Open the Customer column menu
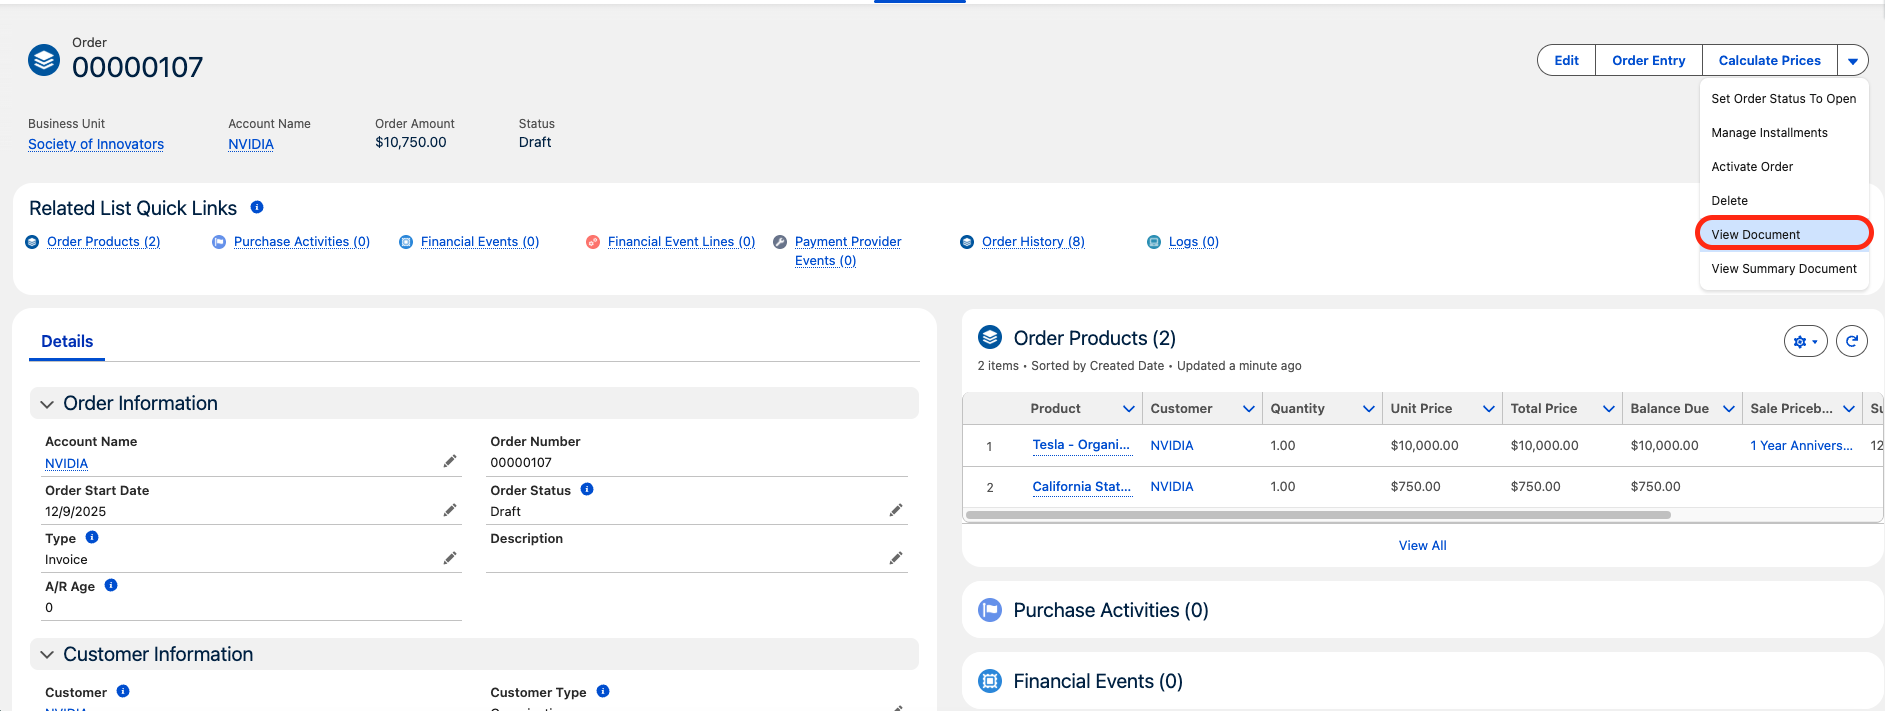Image resolution: width=1885 pixels, height=711 pixels. point(1249,408)
